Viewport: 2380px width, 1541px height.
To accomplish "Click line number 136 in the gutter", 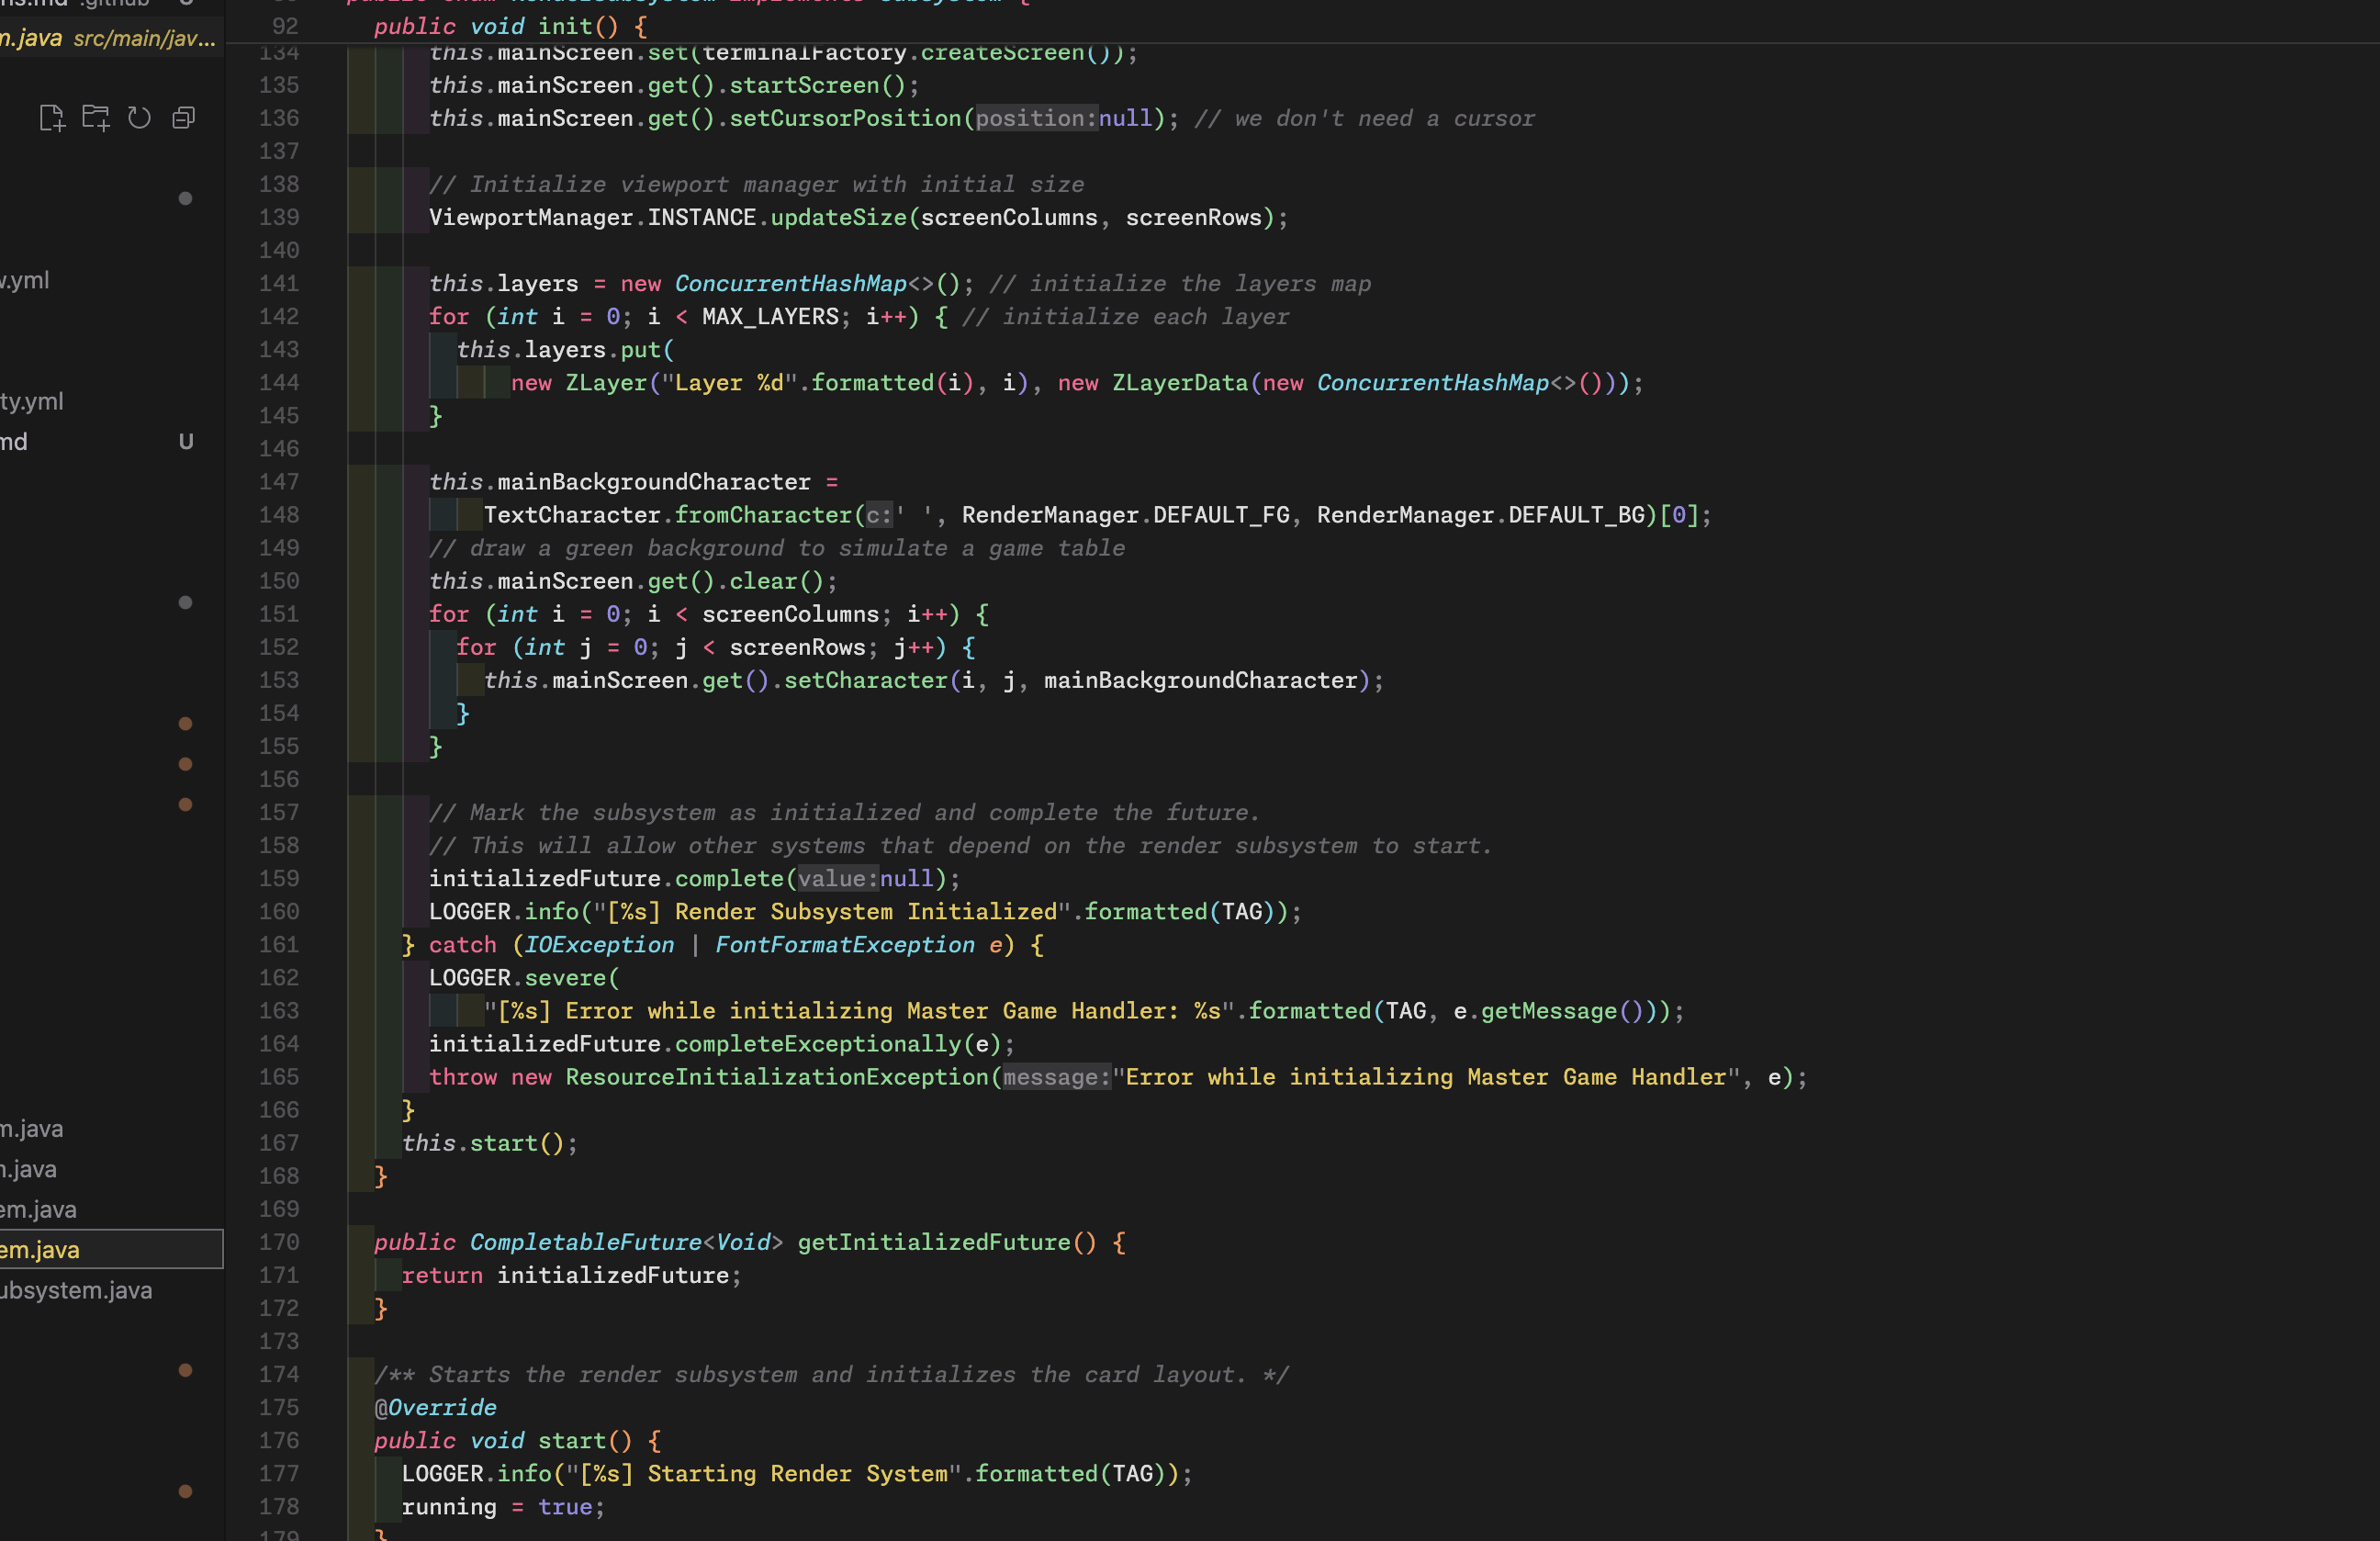I will click(279, 118).
